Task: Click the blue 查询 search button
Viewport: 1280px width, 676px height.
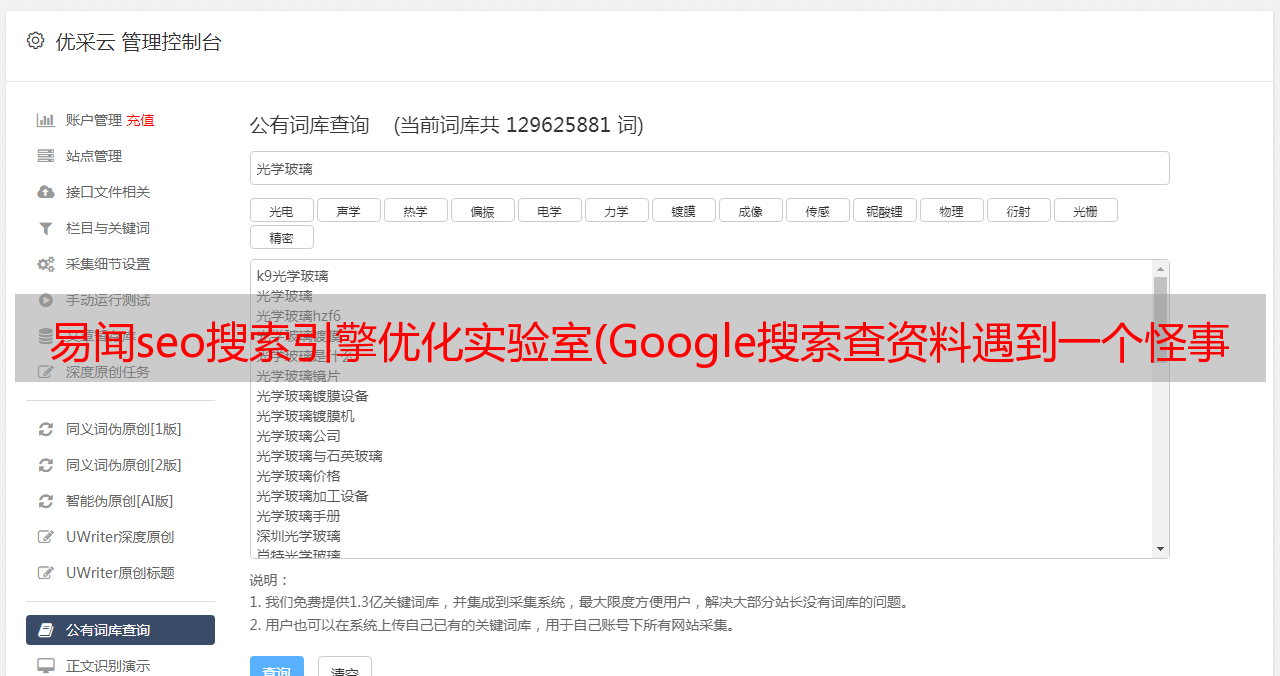Action: click(x=277, y=668)
